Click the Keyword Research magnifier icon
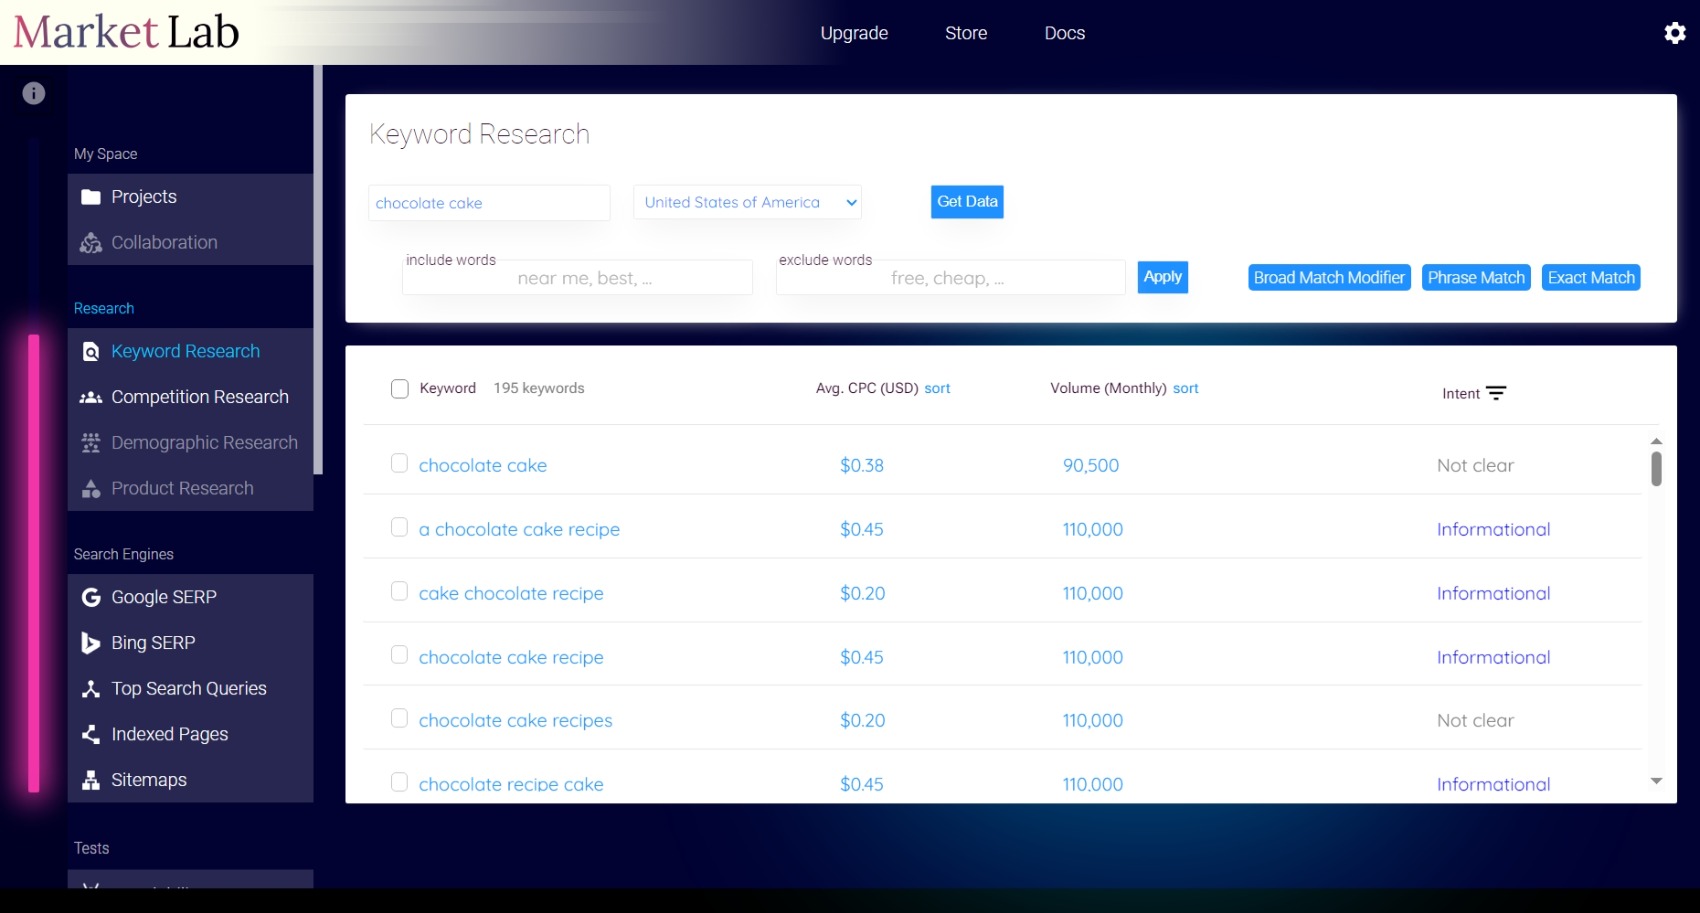The width and height of the screenshot is (1700, 913). point(91,352)
